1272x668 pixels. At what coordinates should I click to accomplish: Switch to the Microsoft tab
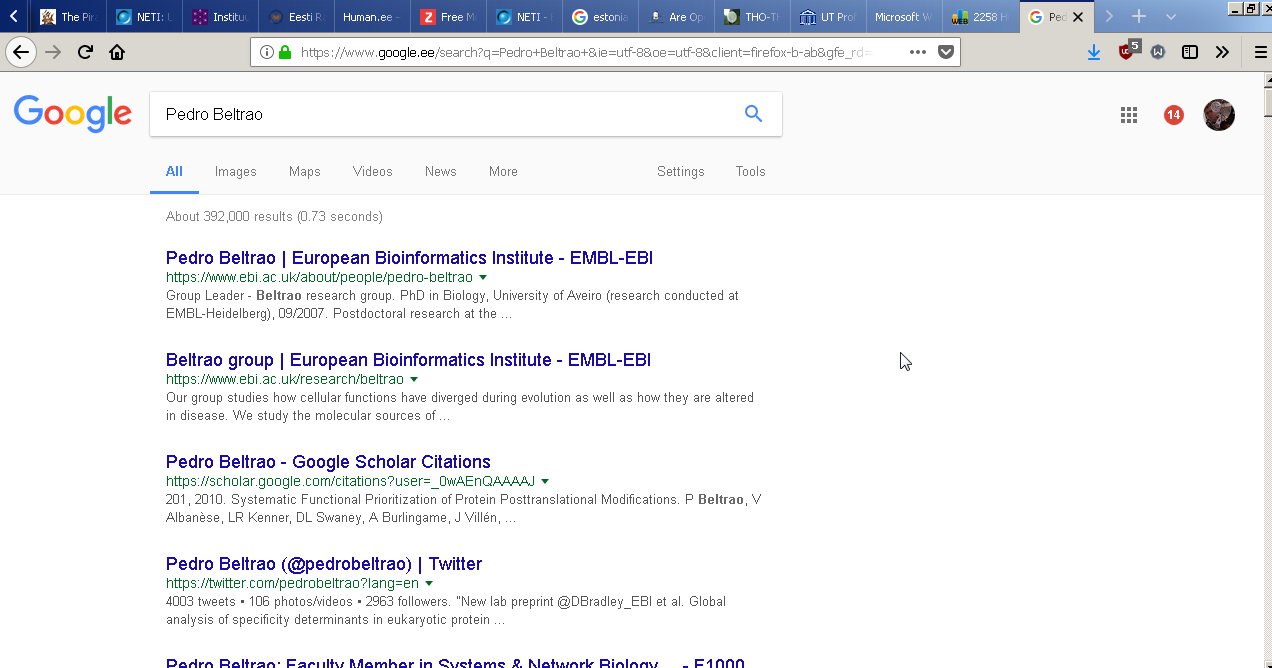pyautogui.click(x=904, y=17)
